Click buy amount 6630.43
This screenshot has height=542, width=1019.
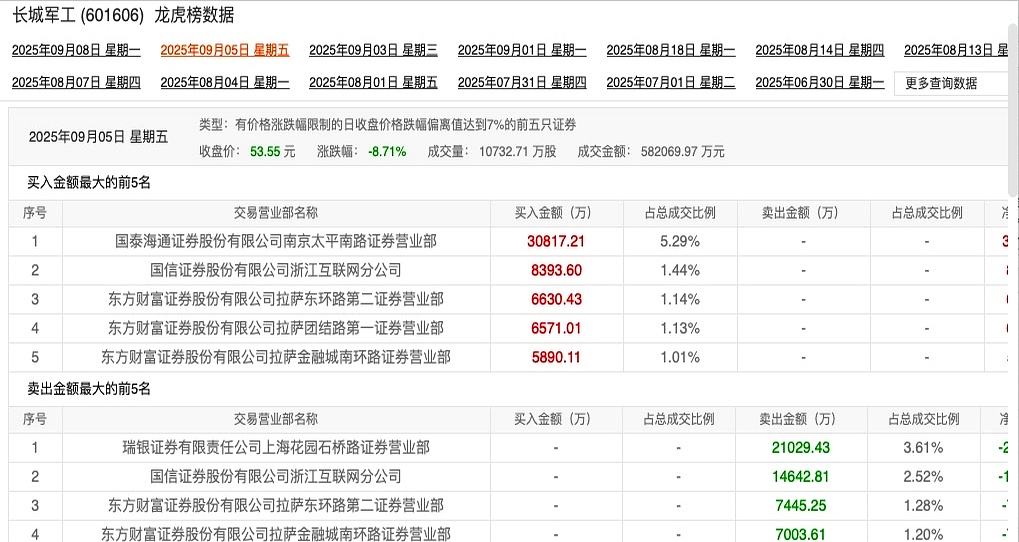click(556, 300)
